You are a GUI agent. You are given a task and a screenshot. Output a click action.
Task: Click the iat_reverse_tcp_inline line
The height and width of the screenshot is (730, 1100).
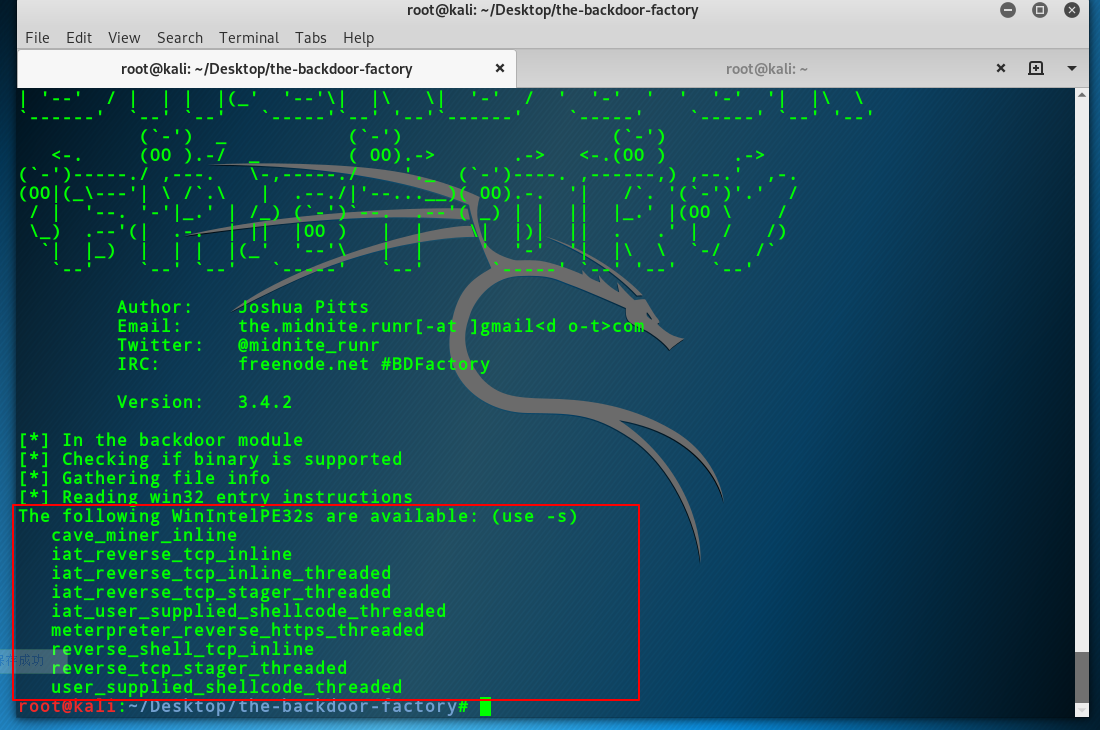pos(171,555)
